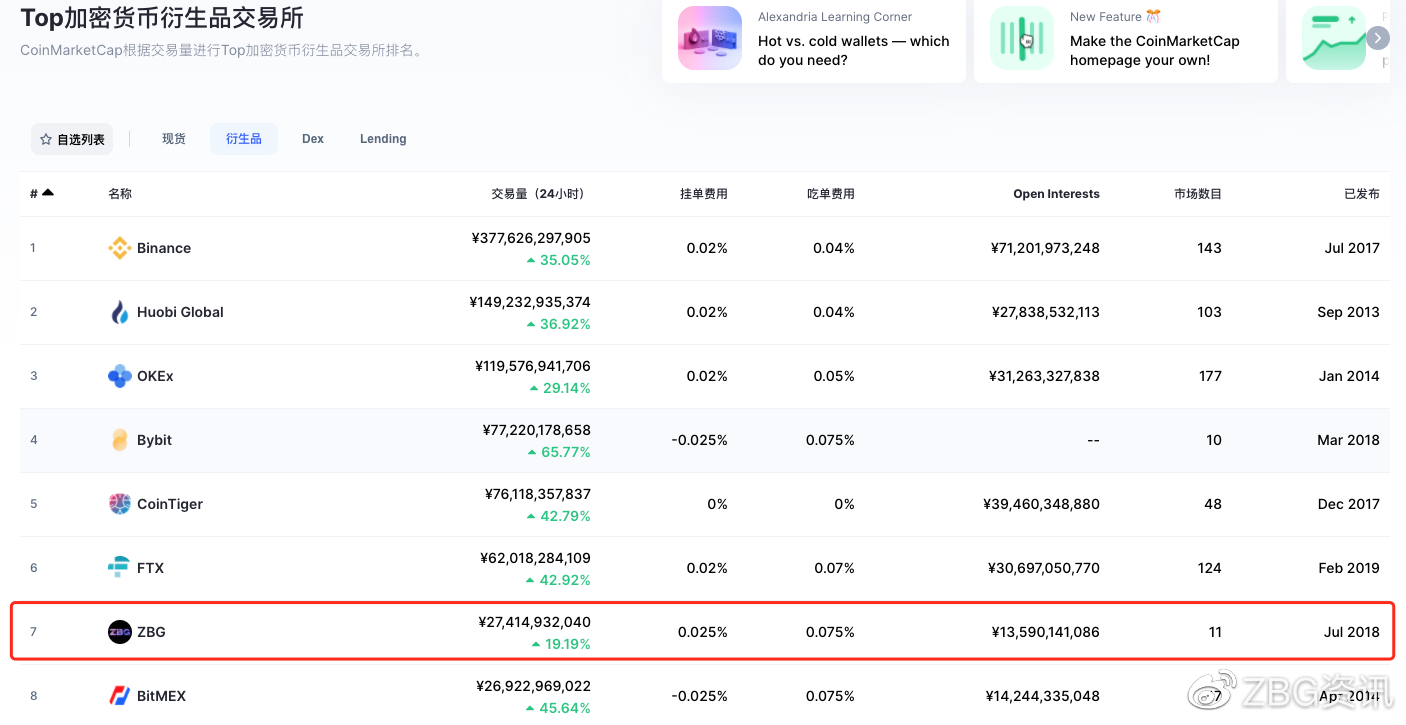Open the Bybit exchange link

click(154, 440)
